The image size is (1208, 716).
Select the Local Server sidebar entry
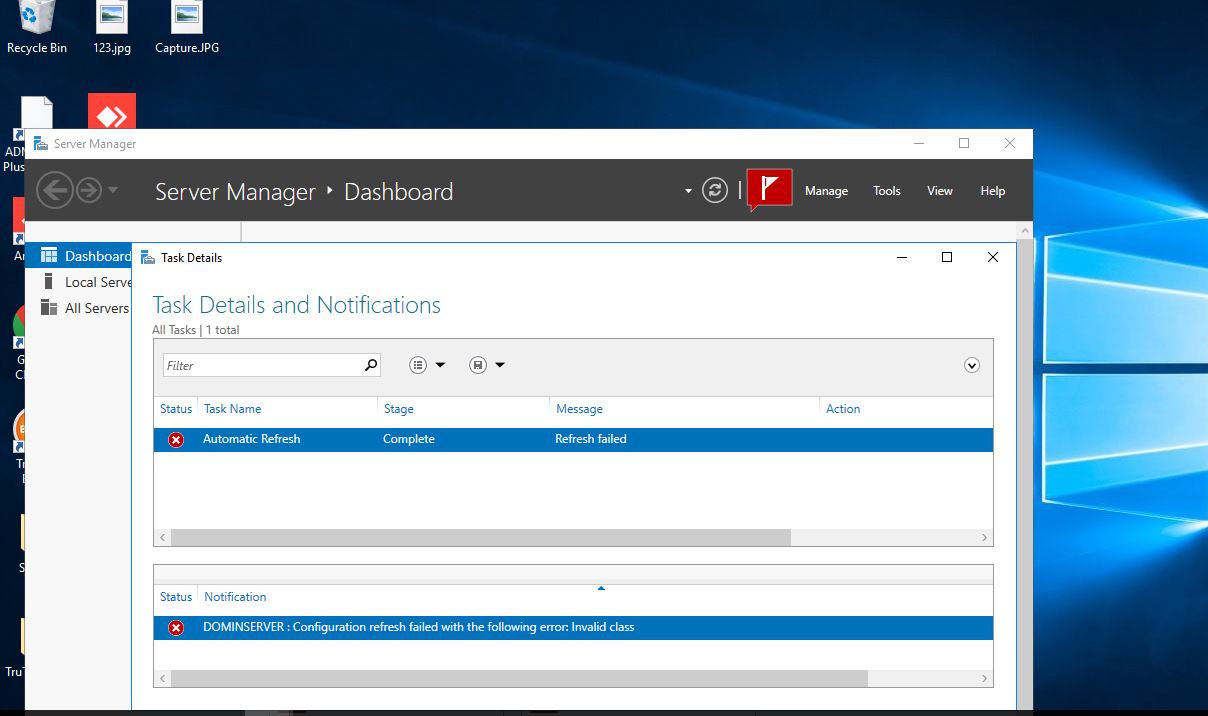coord(95,281)
